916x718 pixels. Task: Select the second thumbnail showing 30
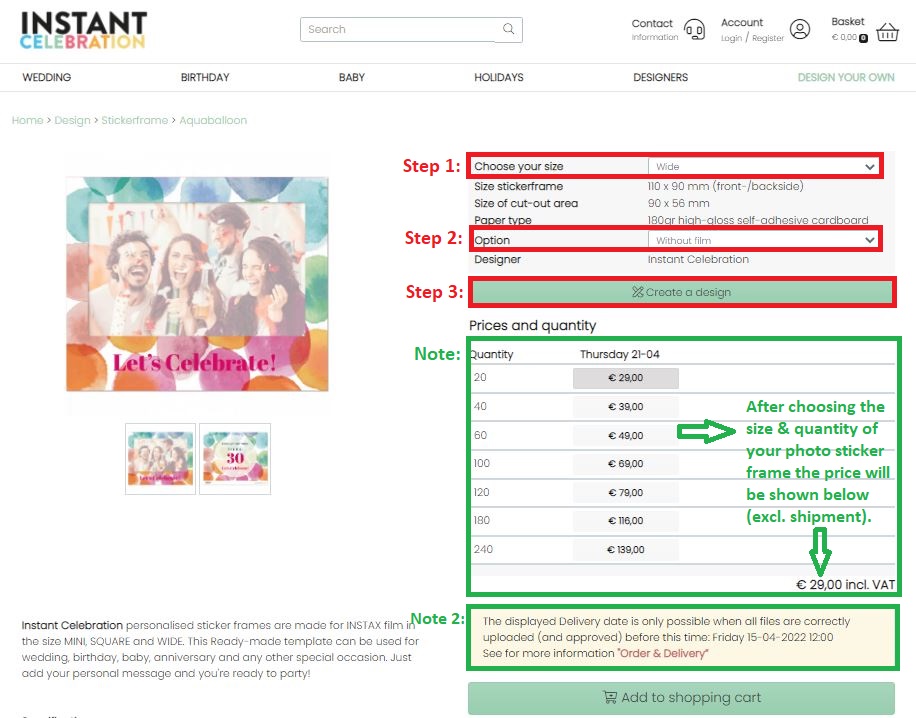pos(235,459)
